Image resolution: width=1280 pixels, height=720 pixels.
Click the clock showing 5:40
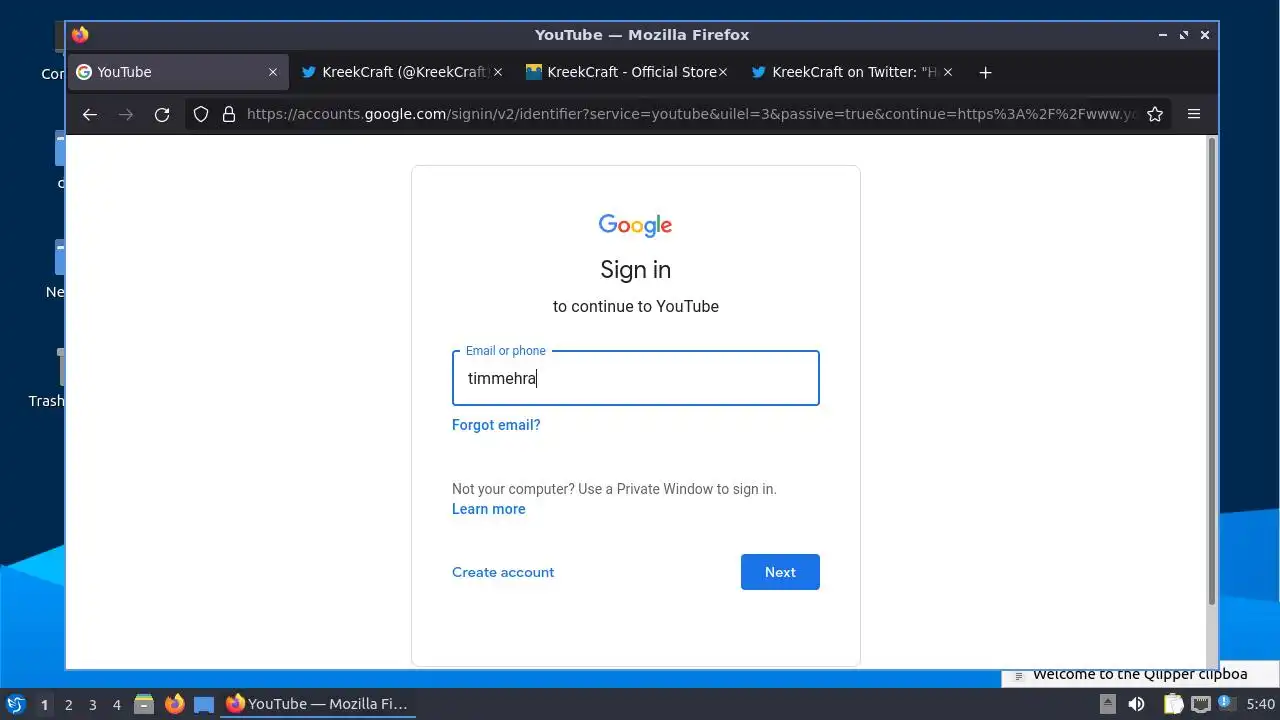pyautogui.click(x=1260, y=704)
